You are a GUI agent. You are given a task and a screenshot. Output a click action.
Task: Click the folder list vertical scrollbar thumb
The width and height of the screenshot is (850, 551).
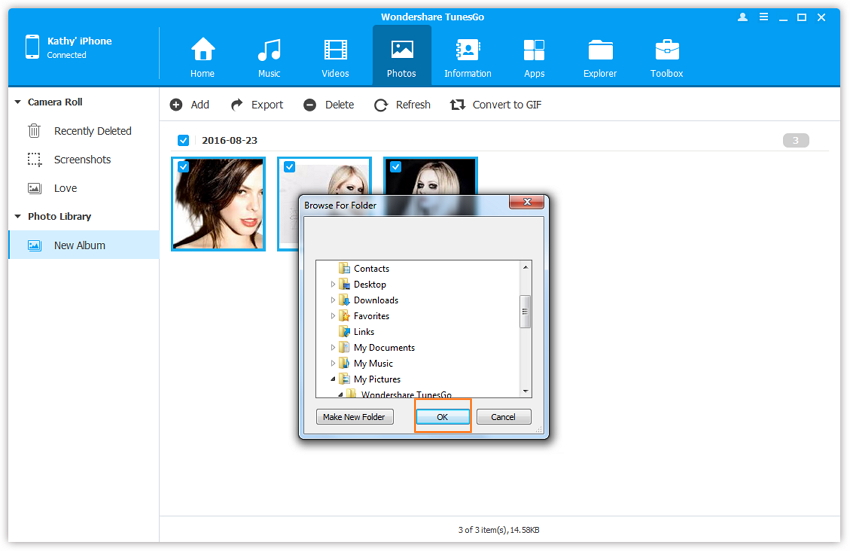point(525,310)
